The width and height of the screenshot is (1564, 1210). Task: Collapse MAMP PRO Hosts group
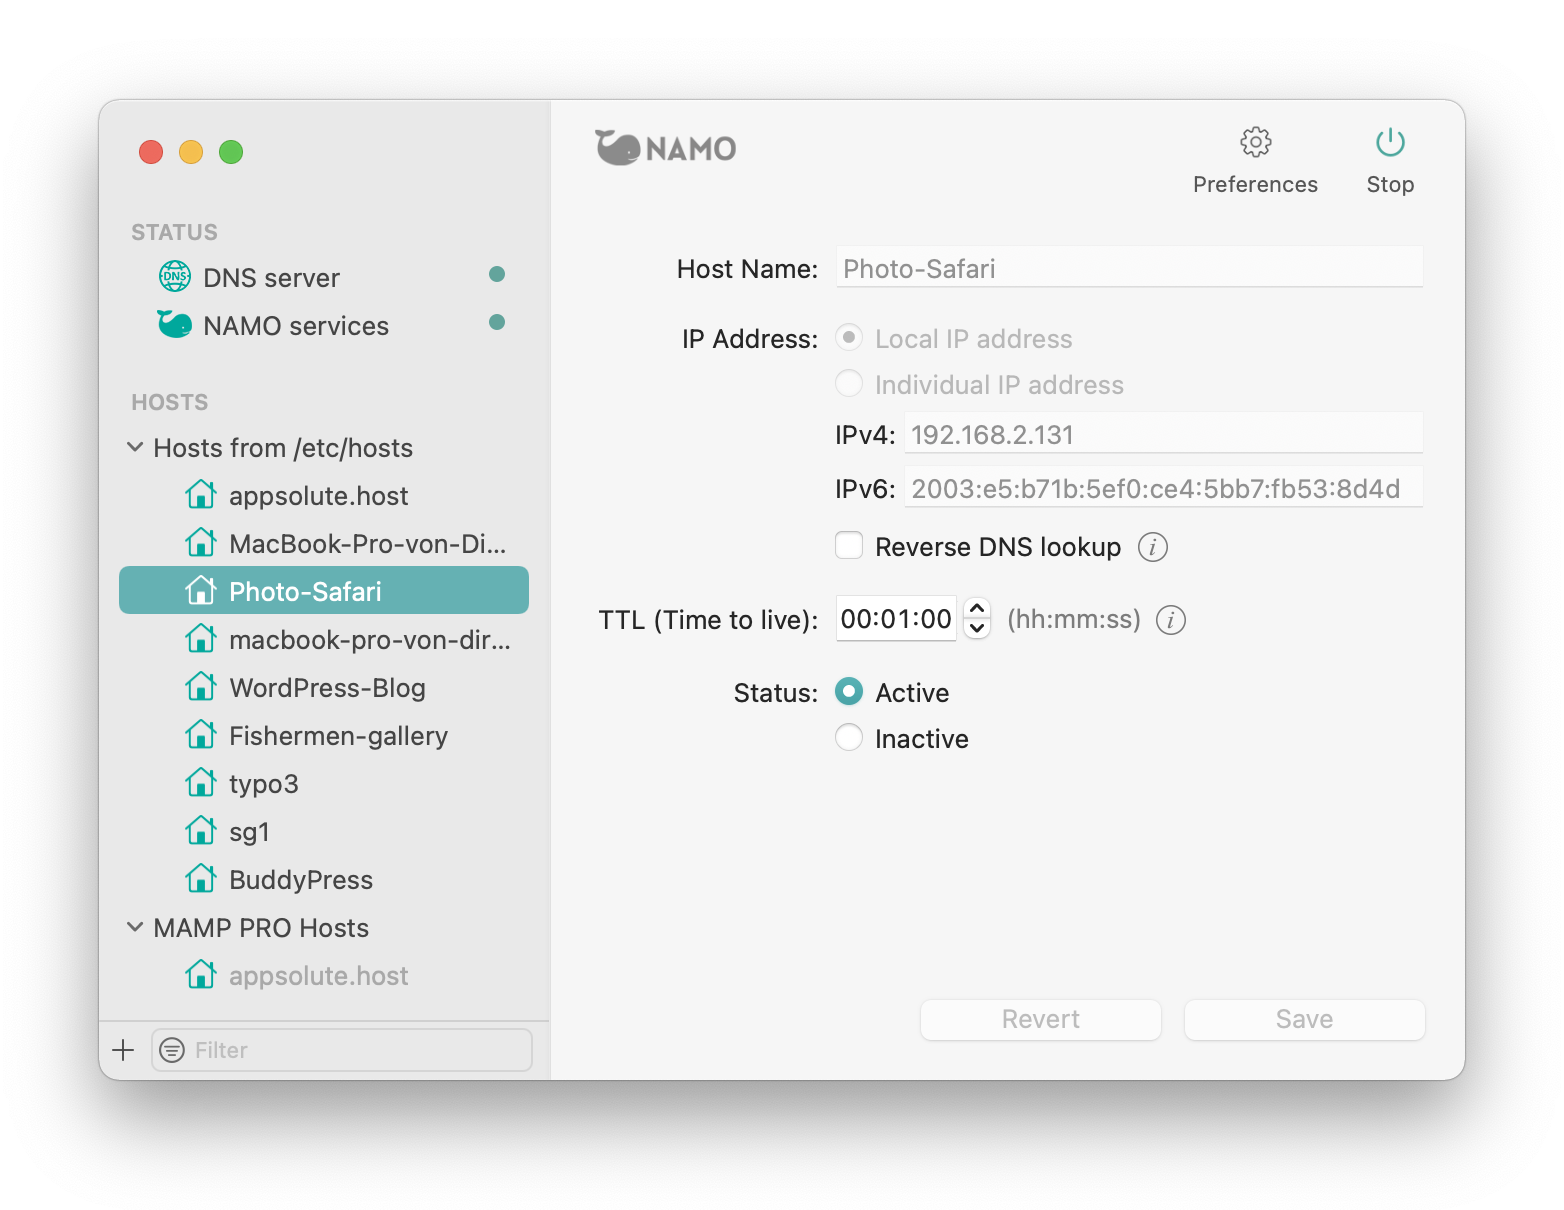point(135,927)
